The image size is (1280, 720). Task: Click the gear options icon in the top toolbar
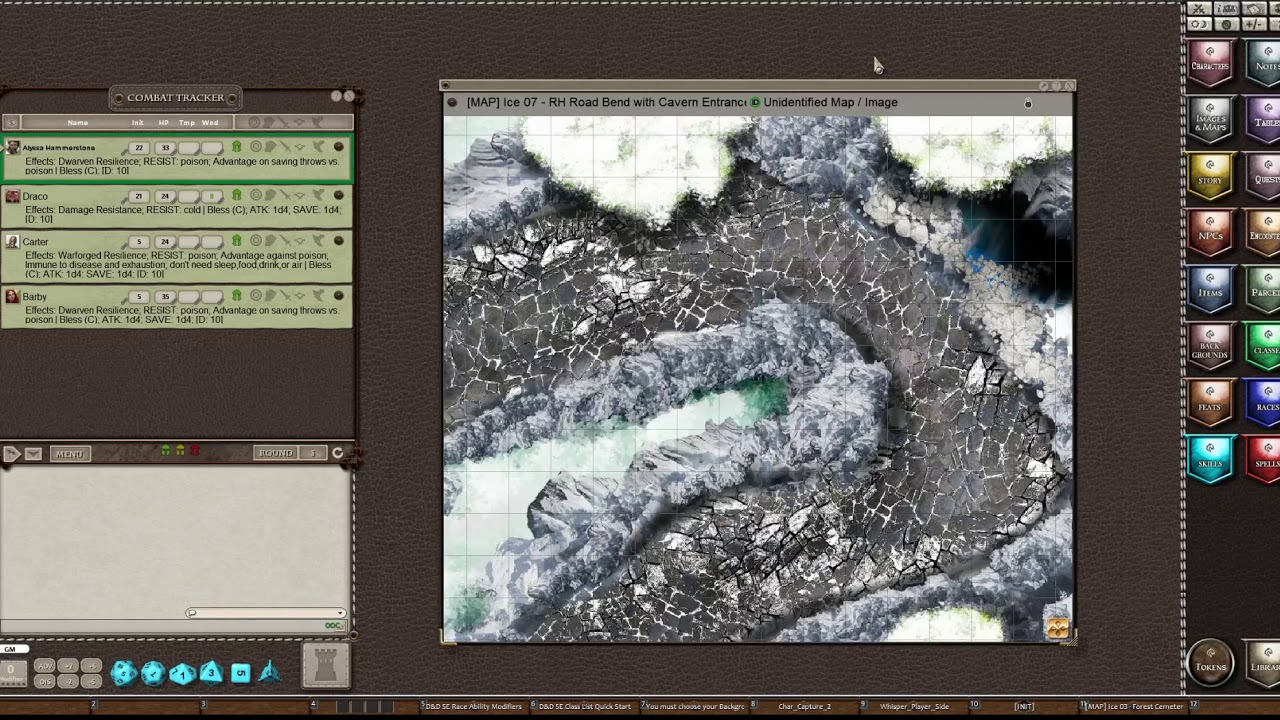point(1227,24)
